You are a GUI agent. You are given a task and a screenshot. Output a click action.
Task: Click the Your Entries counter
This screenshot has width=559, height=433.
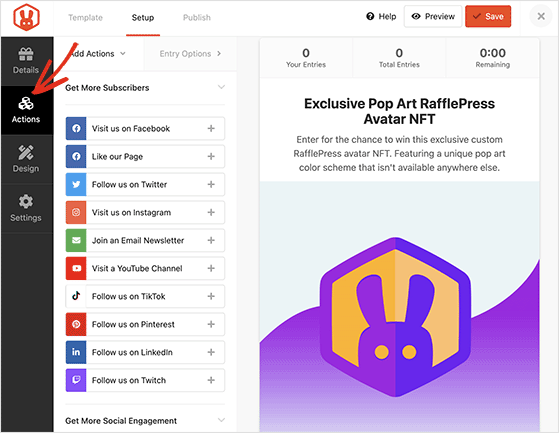click(x=306, y=58)
